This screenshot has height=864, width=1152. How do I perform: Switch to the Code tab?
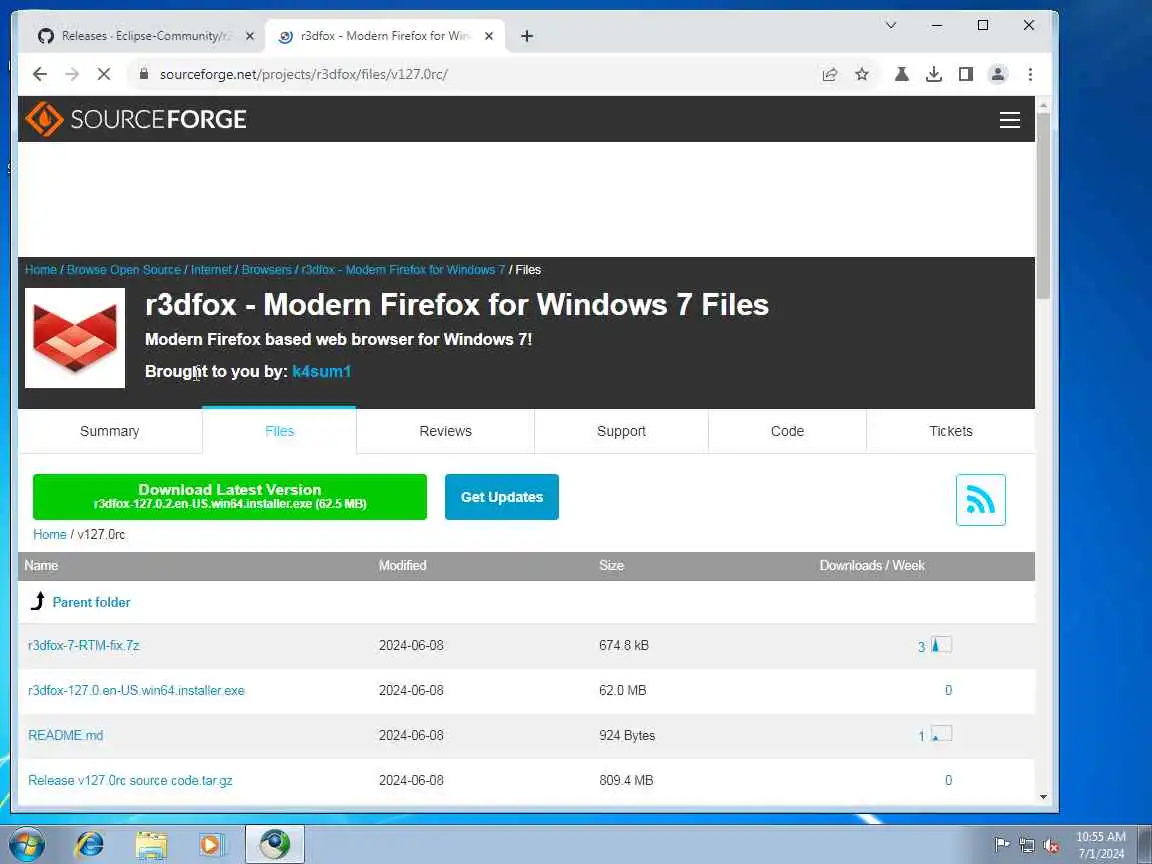(x=788, y=431)
